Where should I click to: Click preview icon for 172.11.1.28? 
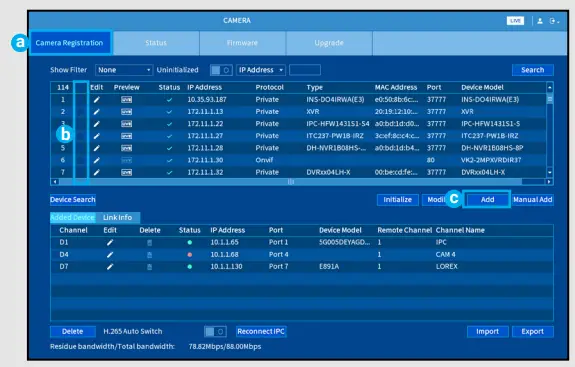coord(127,148)
